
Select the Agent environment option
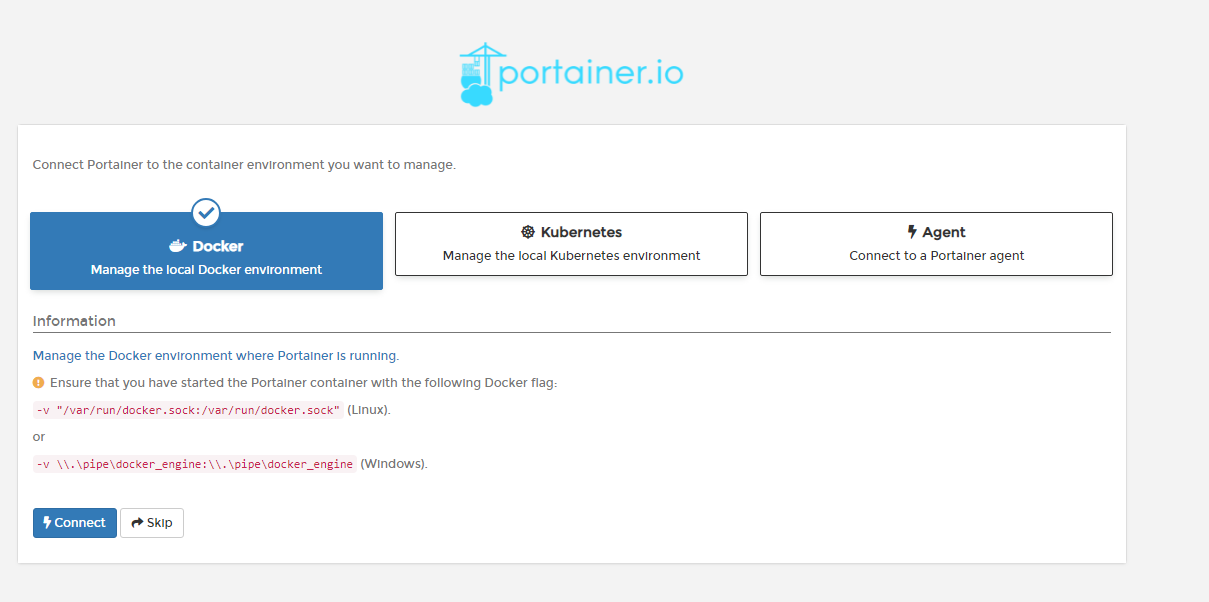(936, 244)
